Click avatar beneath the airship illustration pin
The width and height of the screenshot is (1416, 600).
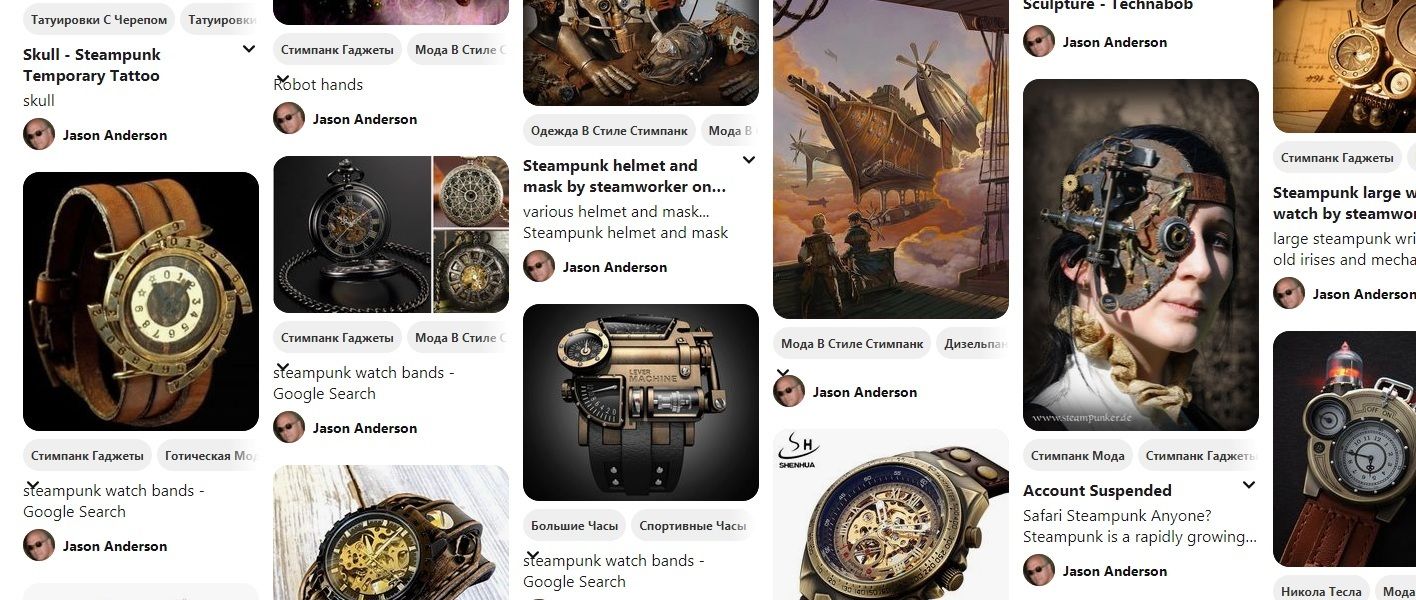(789, 391)
